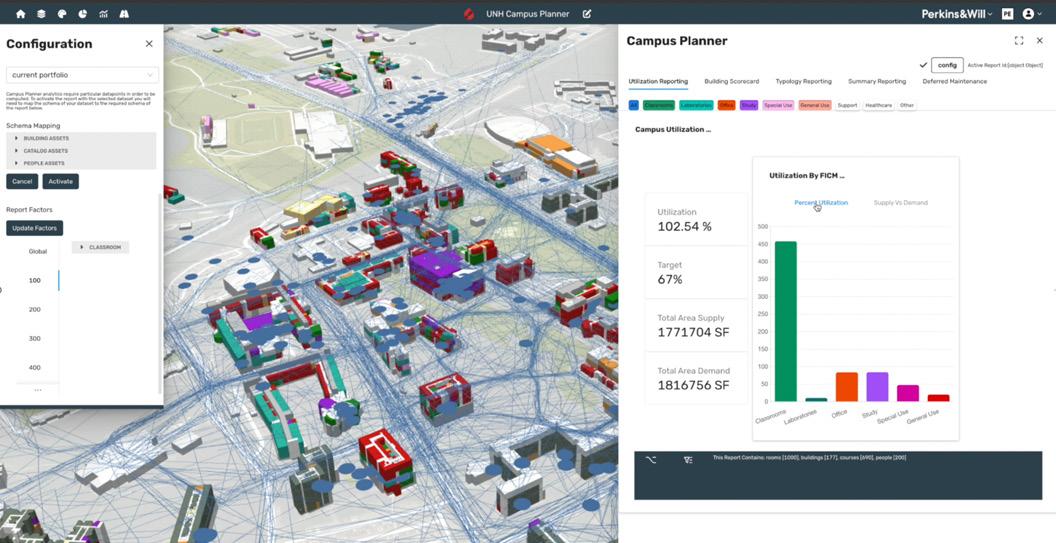This screenshot has width=1056, height=543.
Task: Go to the Home icon
Action: (x=21, y=13)
